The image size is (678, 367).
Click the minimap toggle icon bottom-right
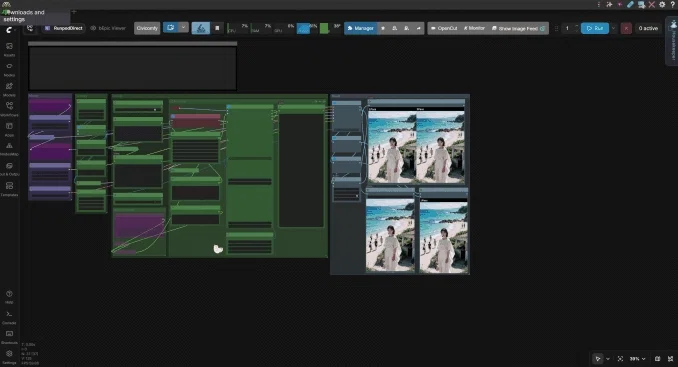coord(657,359)
